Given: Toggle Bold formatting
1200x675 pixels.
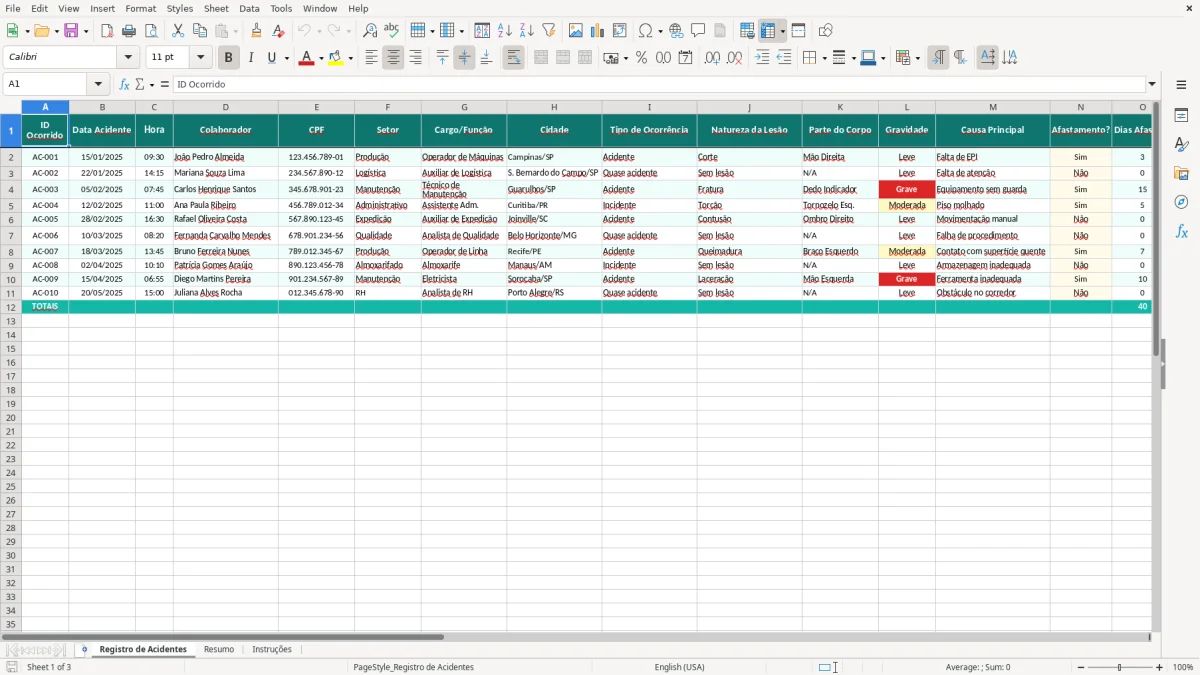Looking at the screenshot, I should 229,58.
